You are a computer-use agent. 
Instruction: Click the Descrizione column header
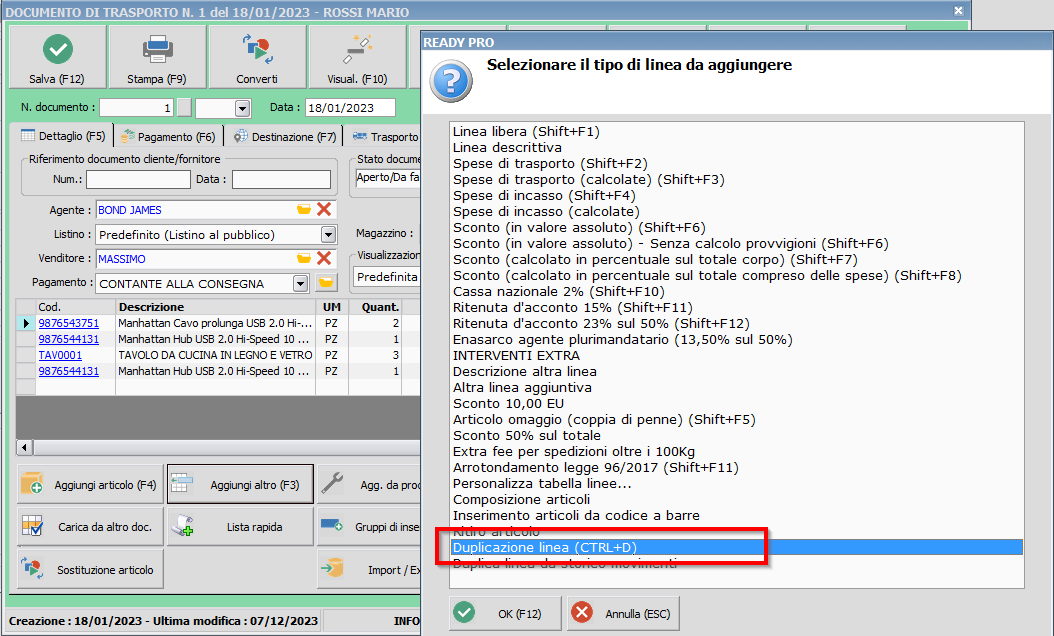[x=215, y=307]
